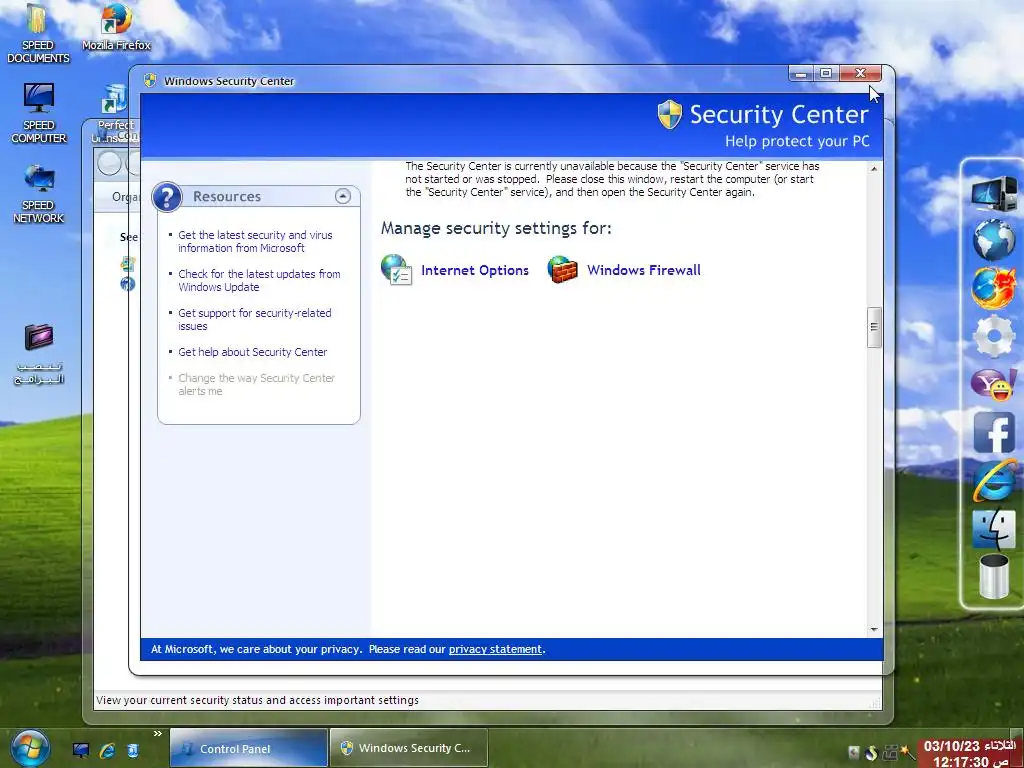Click the Resources question mark icon
Image resolution: width=1024 pixels, height=768 pixels.
(x=167, y=197)
